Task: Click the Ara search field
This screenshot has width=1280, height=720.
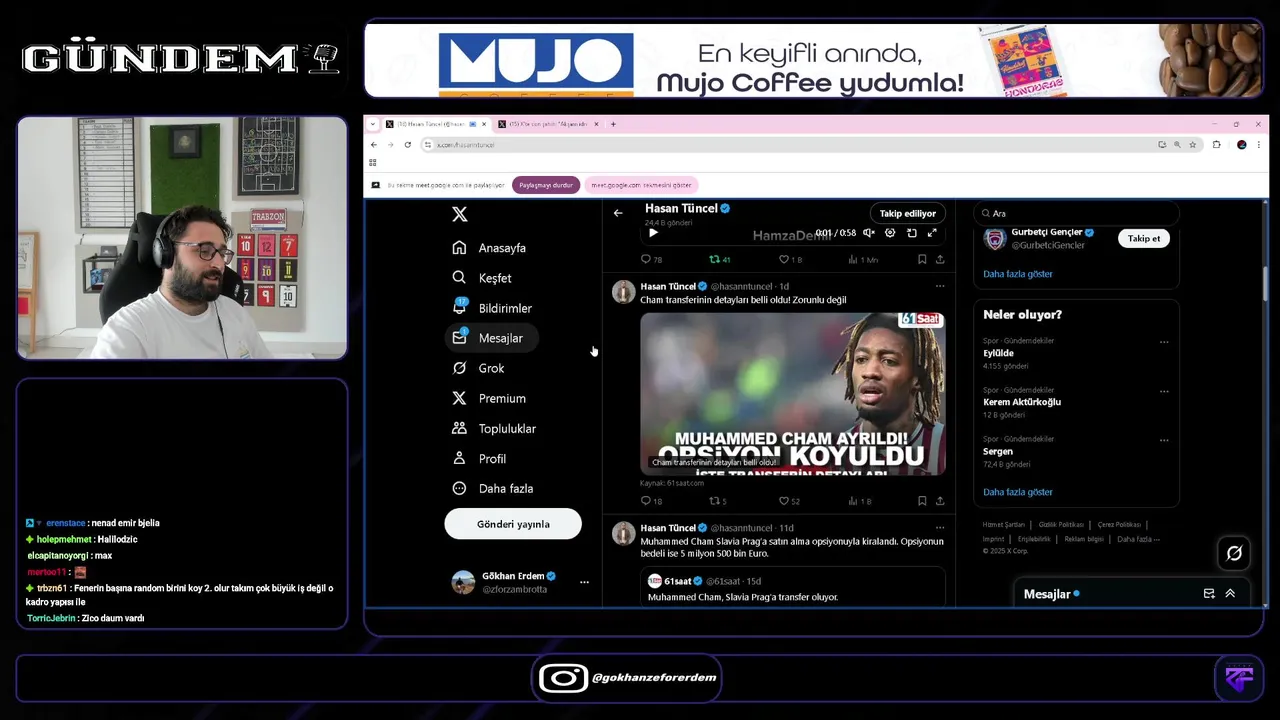Action: 1076,213
